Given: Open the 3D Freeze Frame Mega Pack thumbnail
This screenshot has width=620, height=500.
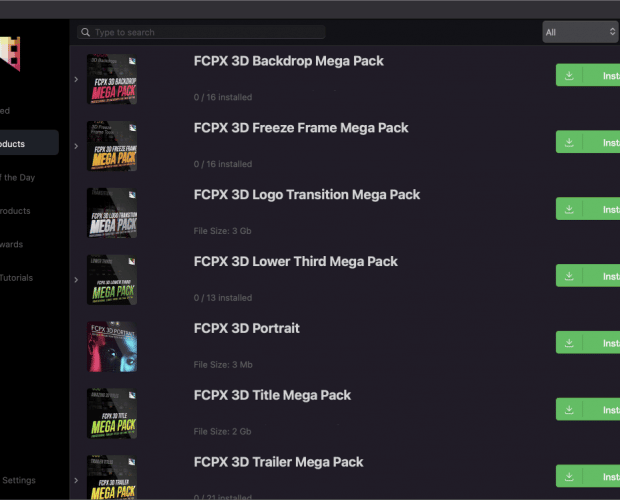Looking at the screenshot, I should [x=112, y=146].
